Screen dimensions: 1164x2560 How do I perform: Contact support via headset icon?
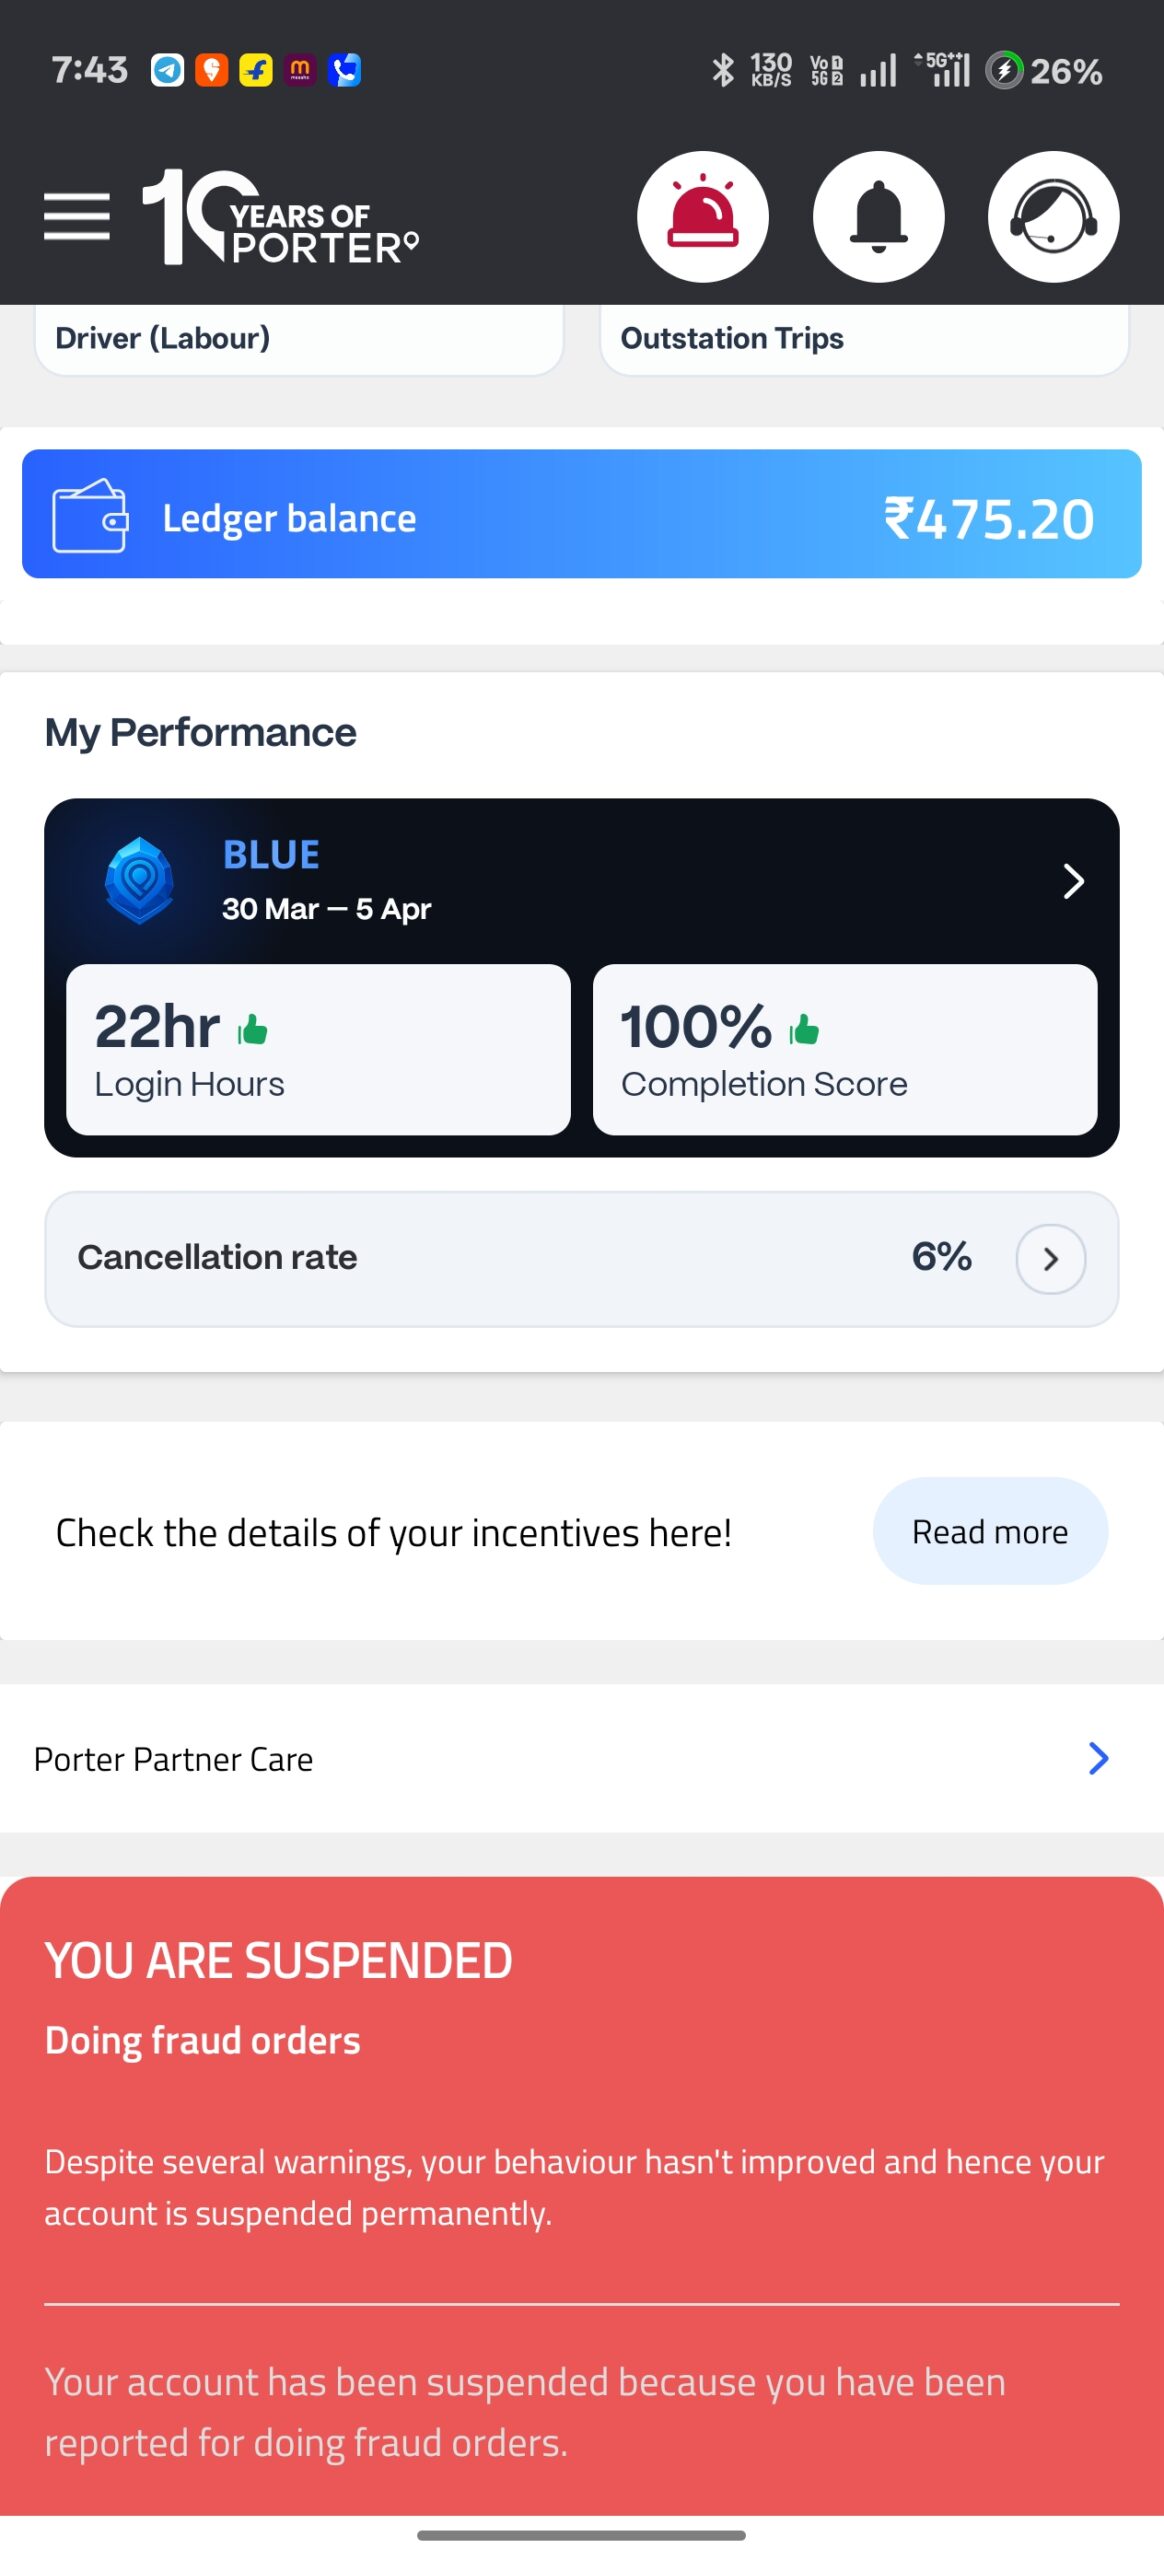1053,217
